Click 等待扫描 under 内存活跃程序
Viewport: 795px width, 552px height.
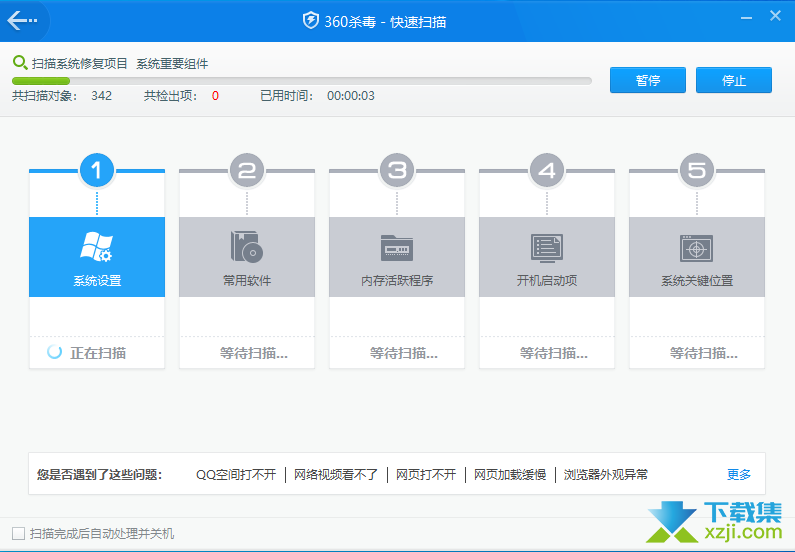tap(404, 353)
